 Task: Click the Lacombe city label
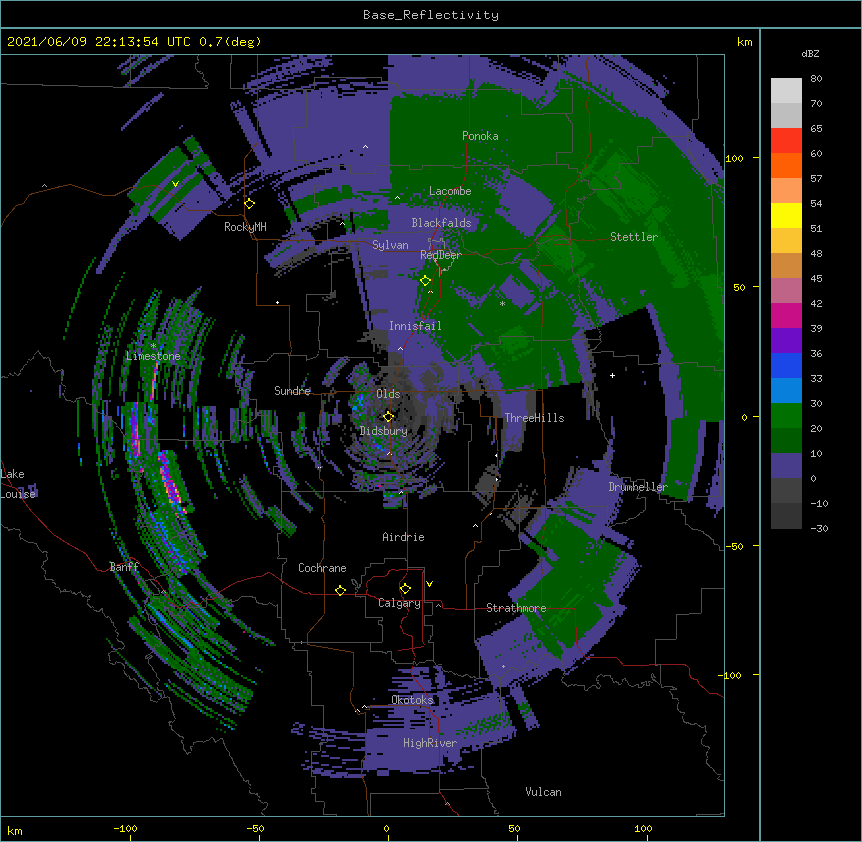click(450, 191)
